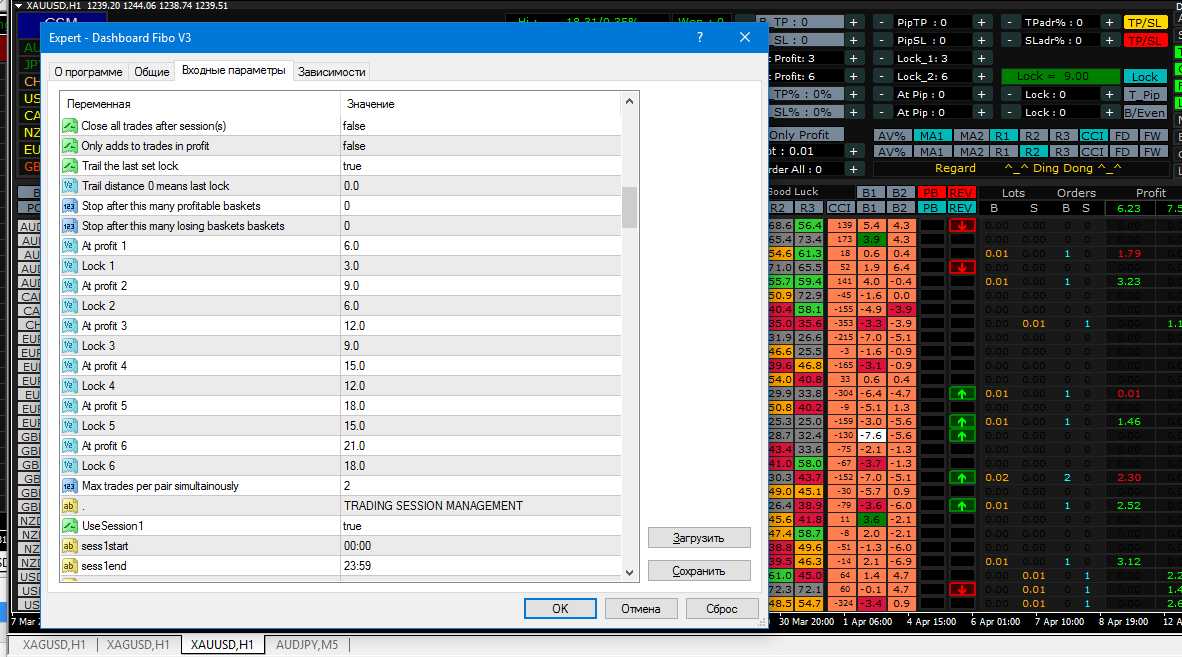Switch to the XAUUSD,H1 chart tab
The width and height of the screenshot is (1182, 657).
222,645
